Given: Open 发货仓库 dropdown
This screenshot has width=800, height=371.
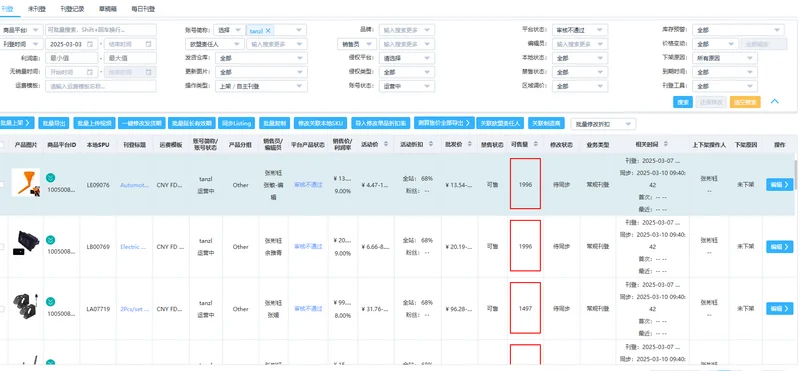Looking at the screenshot, I should pos(261,58).
